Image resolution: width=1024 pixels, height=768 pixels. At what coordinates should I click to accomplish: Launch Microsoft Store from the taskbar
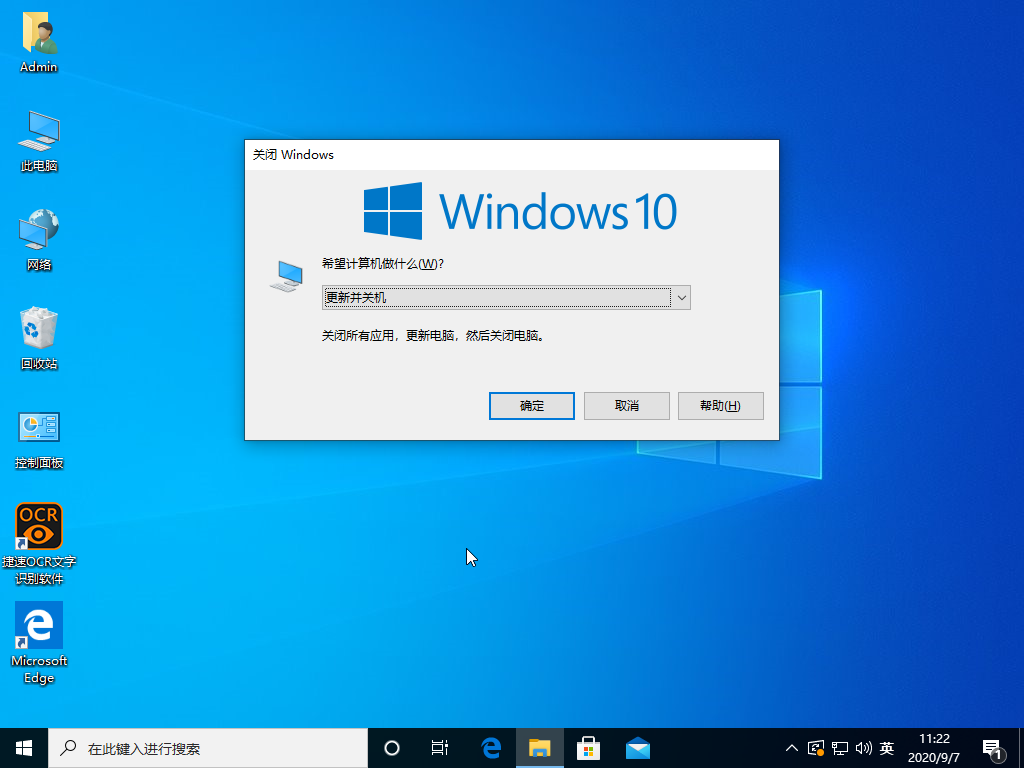coord(589,747)
